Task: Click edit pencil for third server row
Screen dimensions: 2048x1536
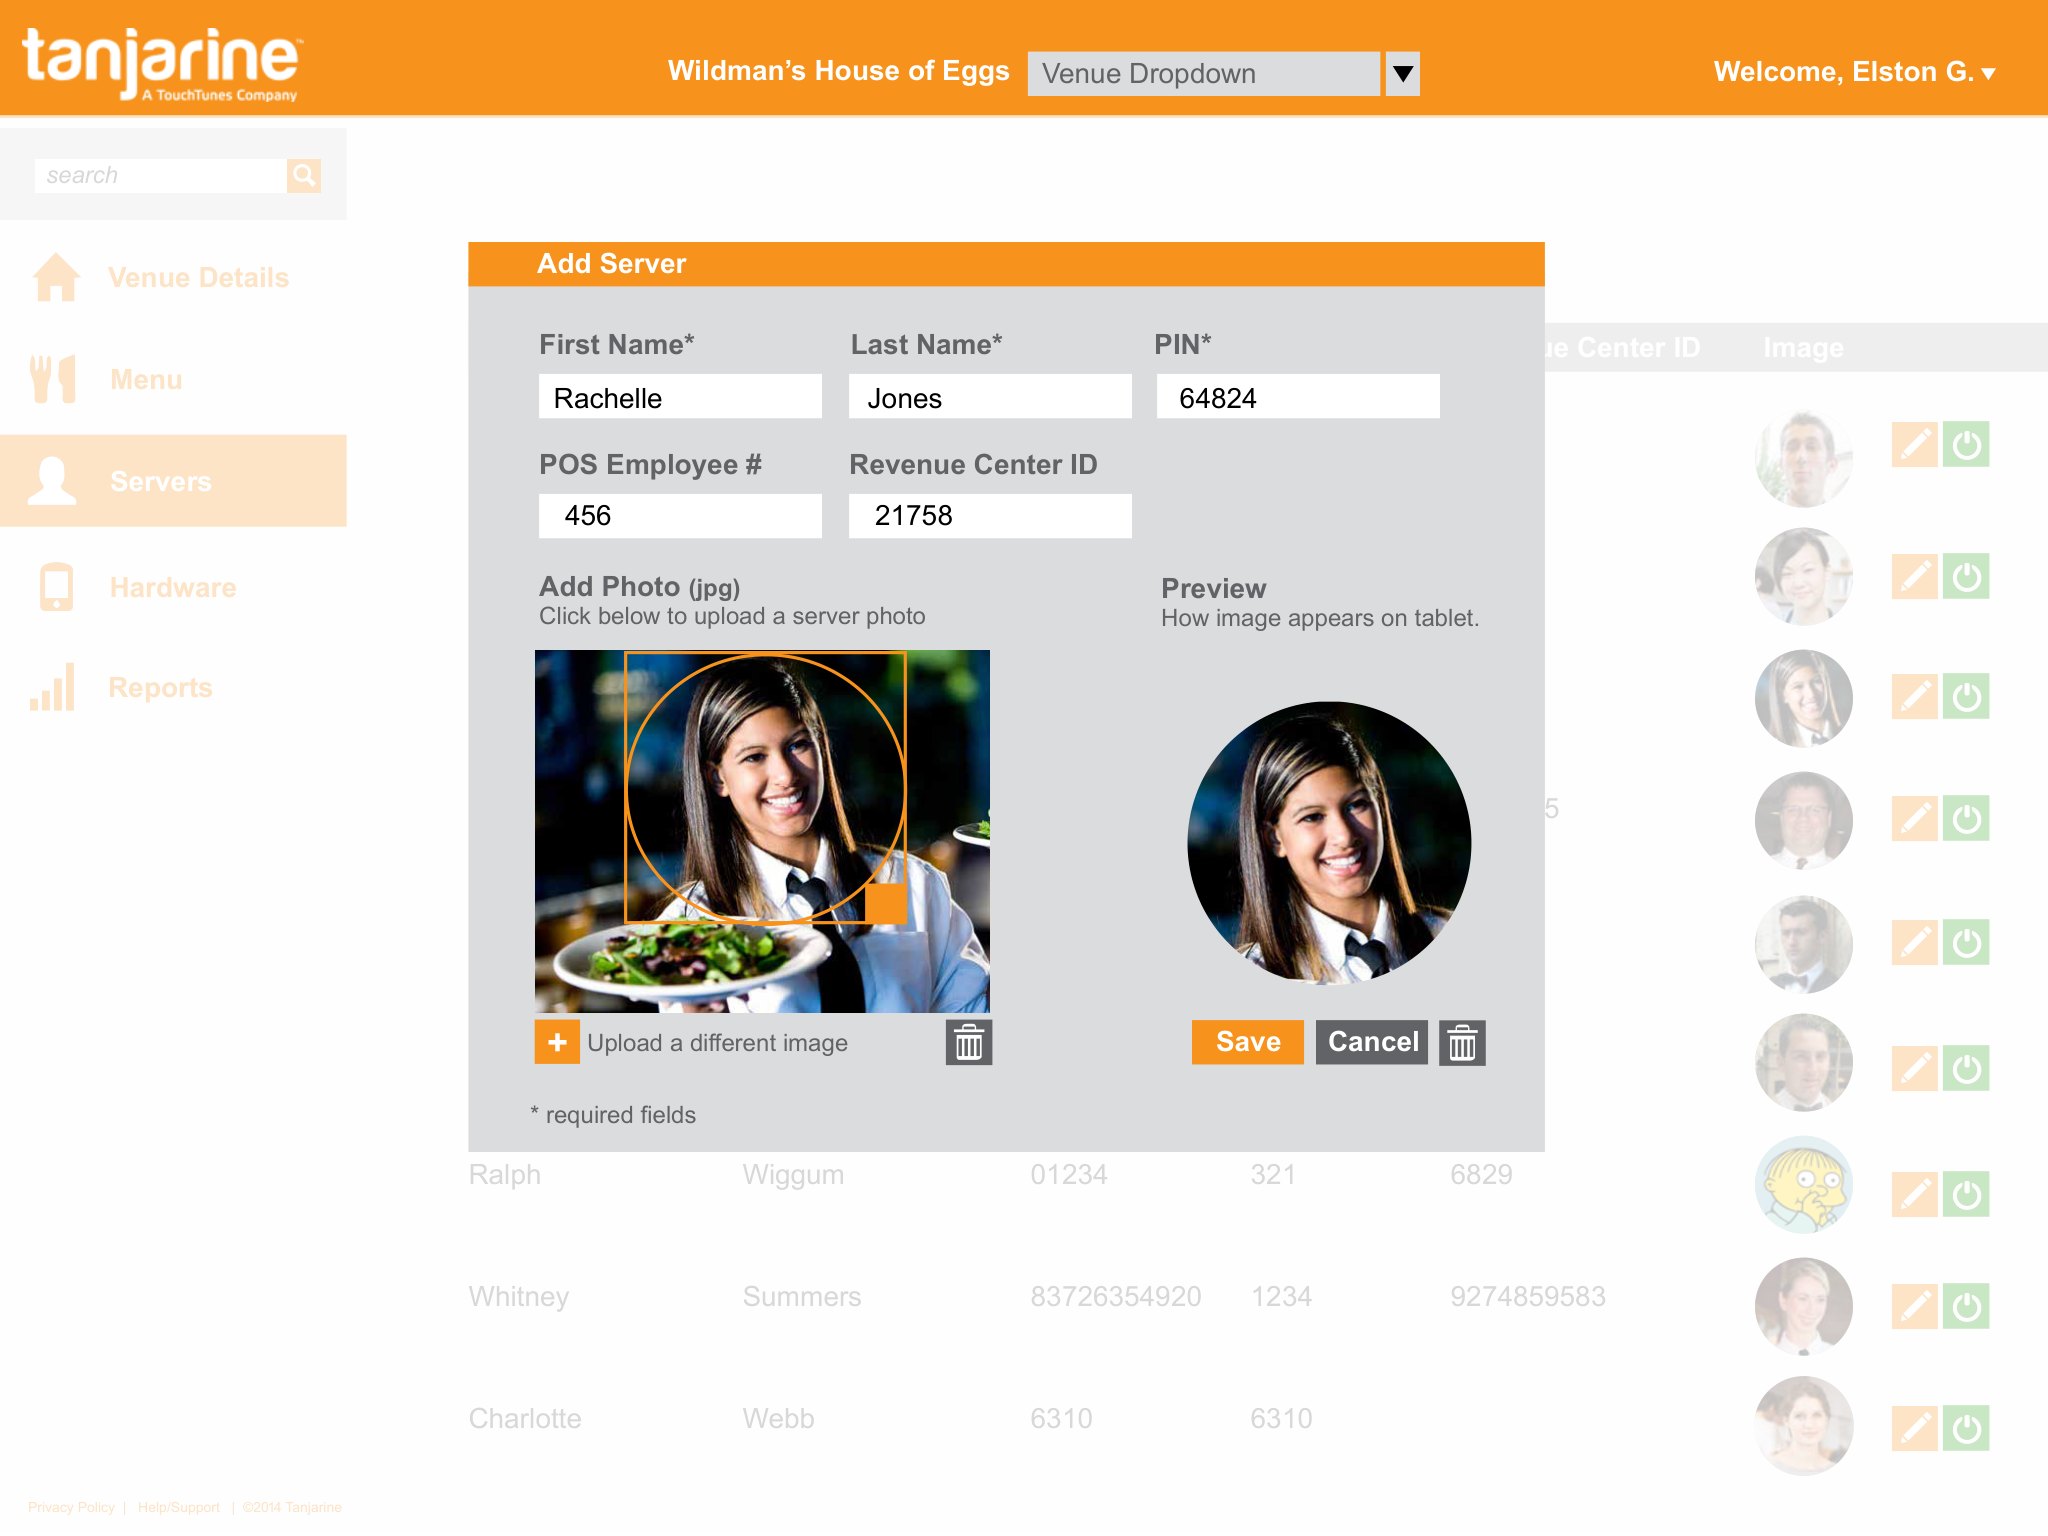Action: click(x=1915, y=697)
